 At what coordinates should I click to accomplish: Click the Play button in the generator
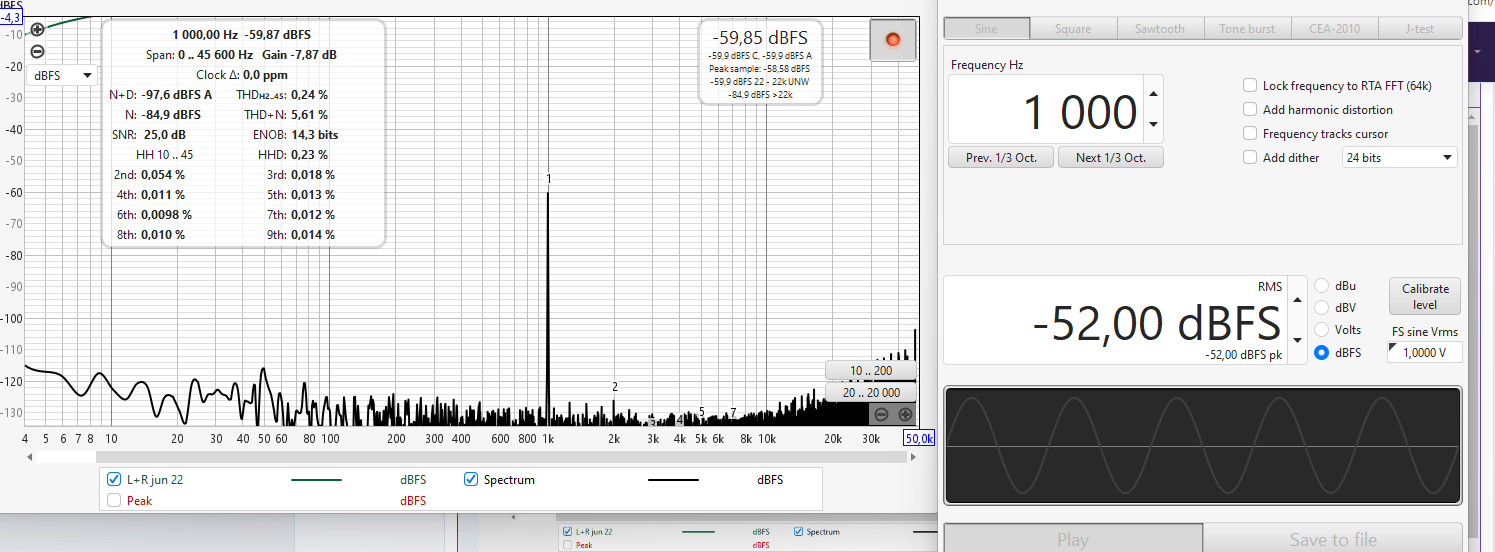tap(1072, 540)
